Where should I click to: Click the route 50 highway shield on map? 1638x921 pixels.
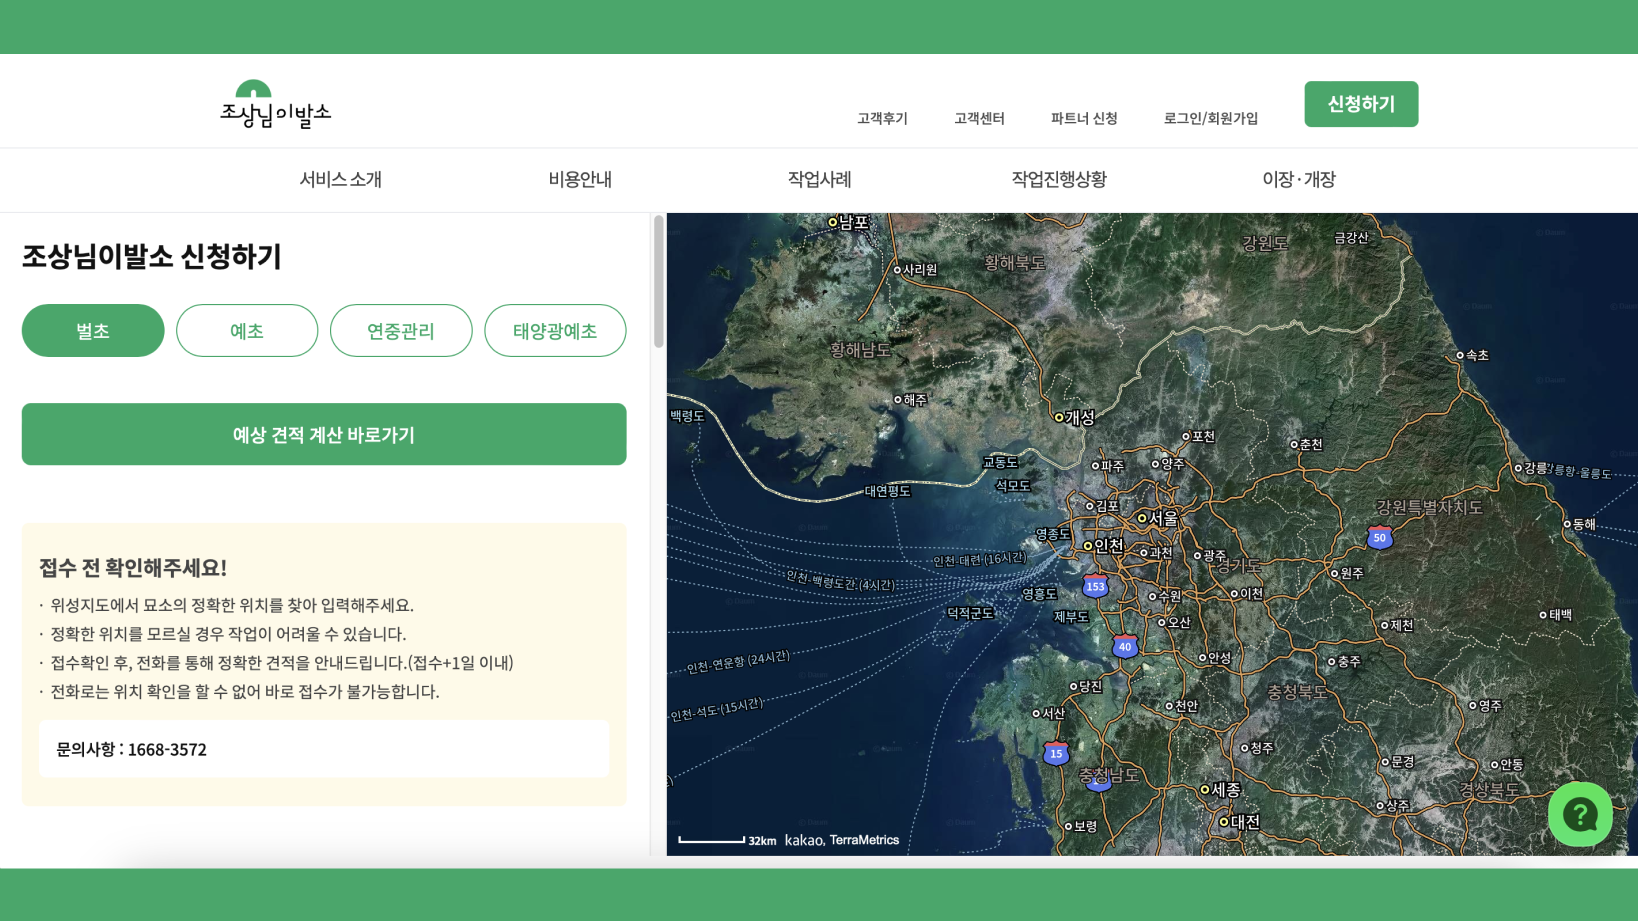click(x=1379, y=538)
